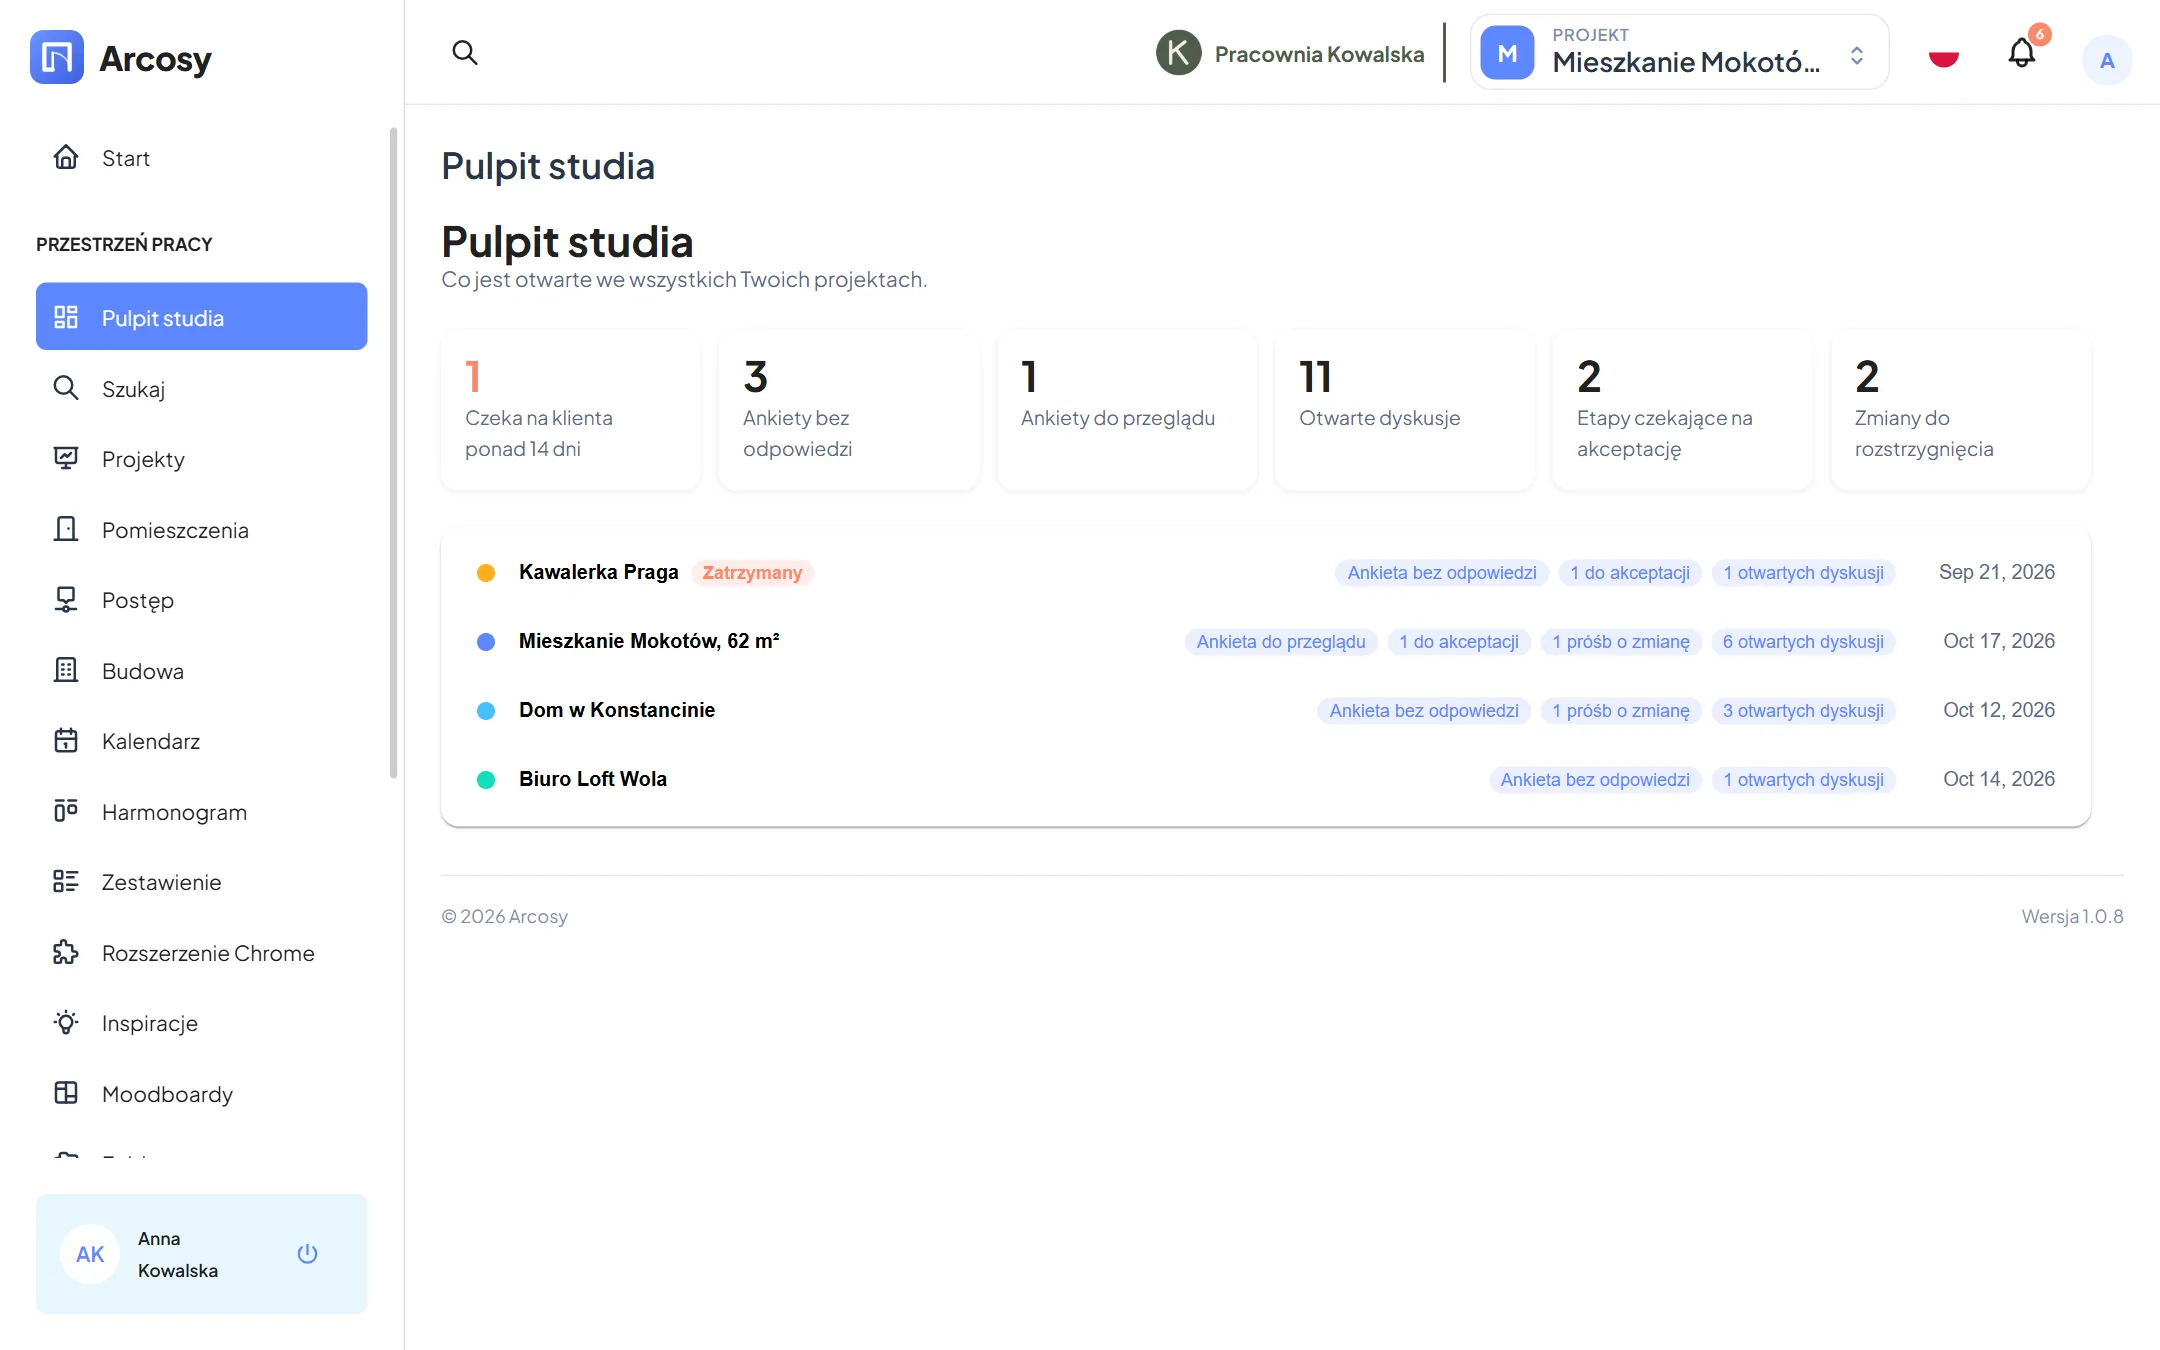Click the Zestawienie list icon
The height and width of the screenshot is (1350, 2160).
tap(66, 882)
